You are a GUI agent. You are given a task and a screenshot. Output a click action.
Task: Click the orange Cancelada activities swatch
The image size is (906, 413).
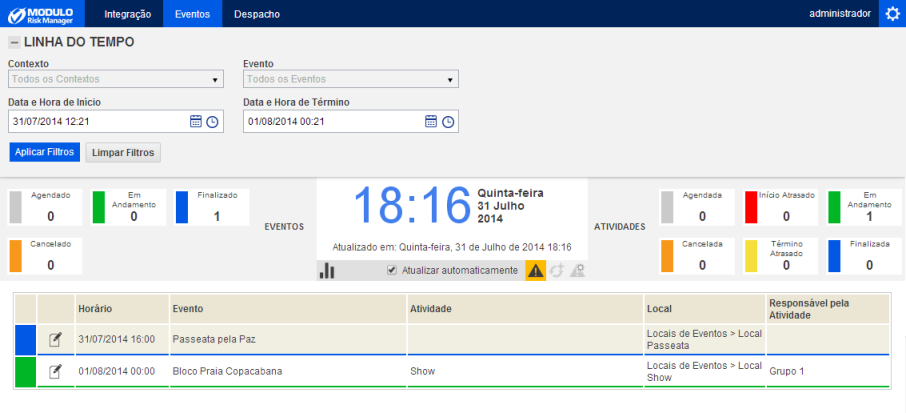click(667, 255)
